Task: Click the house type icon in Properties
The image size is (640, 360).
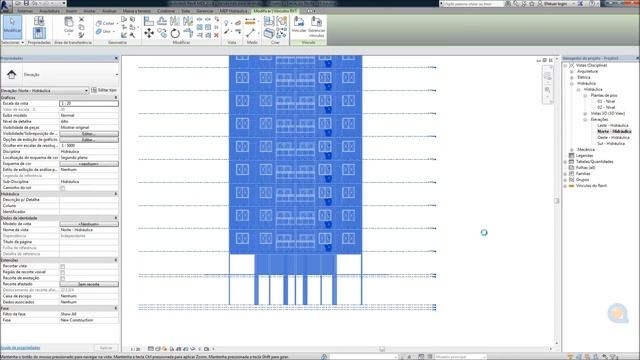Action: 11,74
